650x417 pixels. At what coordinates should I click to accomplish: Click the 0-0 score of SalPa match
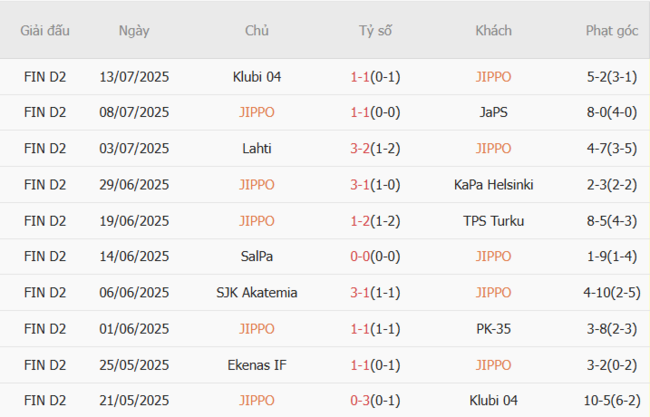pos(361,256)
